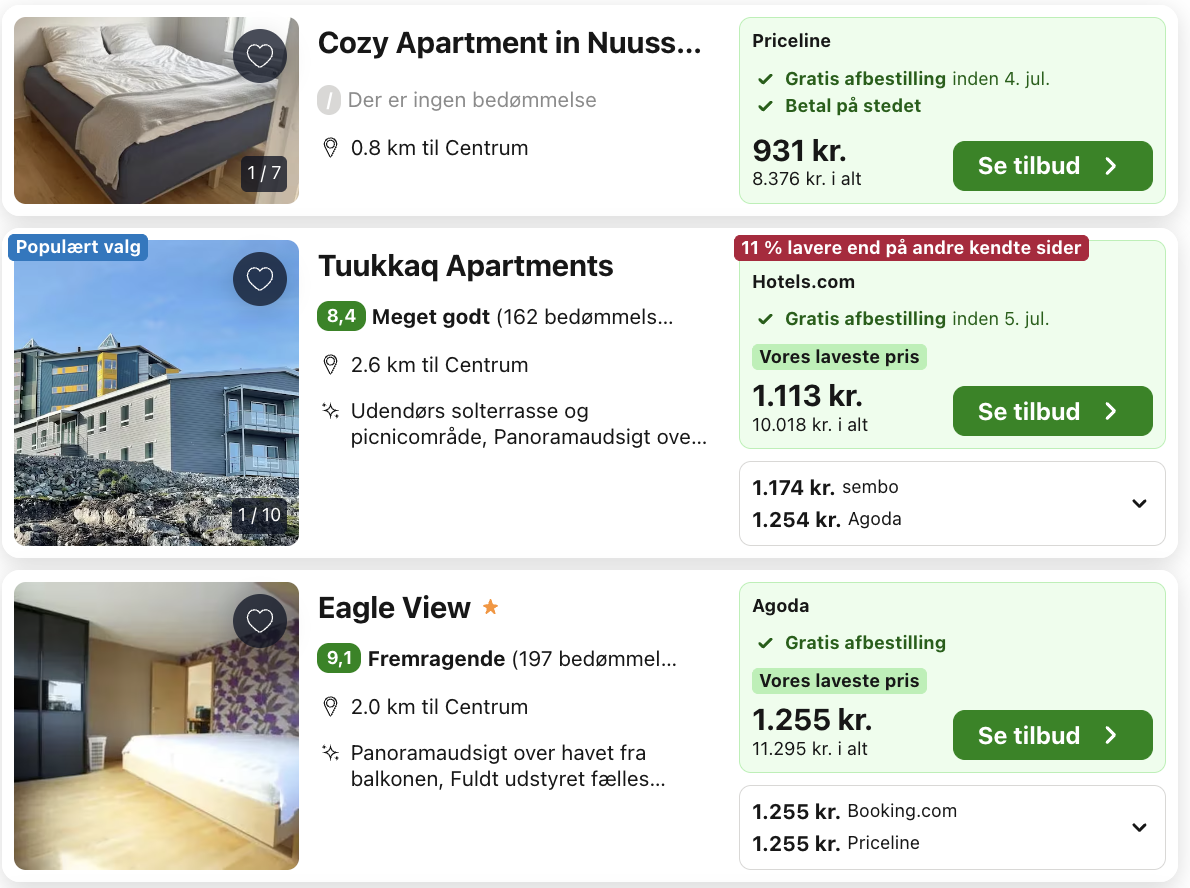Viewport: 1190px width, 888px height.
Task: Open the Cozy Apartment in Nuuss... title
Action: [509, 43]
